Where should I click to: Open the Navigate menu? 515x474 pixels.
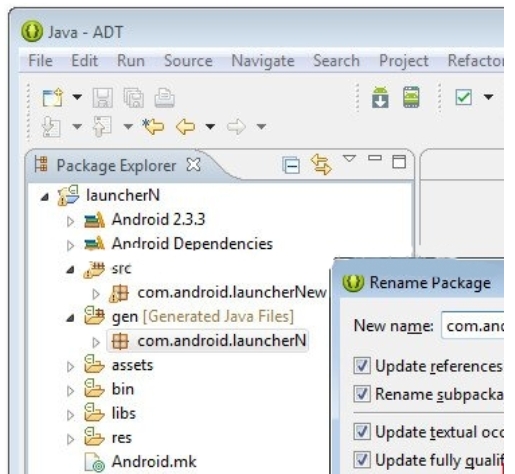(263, 61)
